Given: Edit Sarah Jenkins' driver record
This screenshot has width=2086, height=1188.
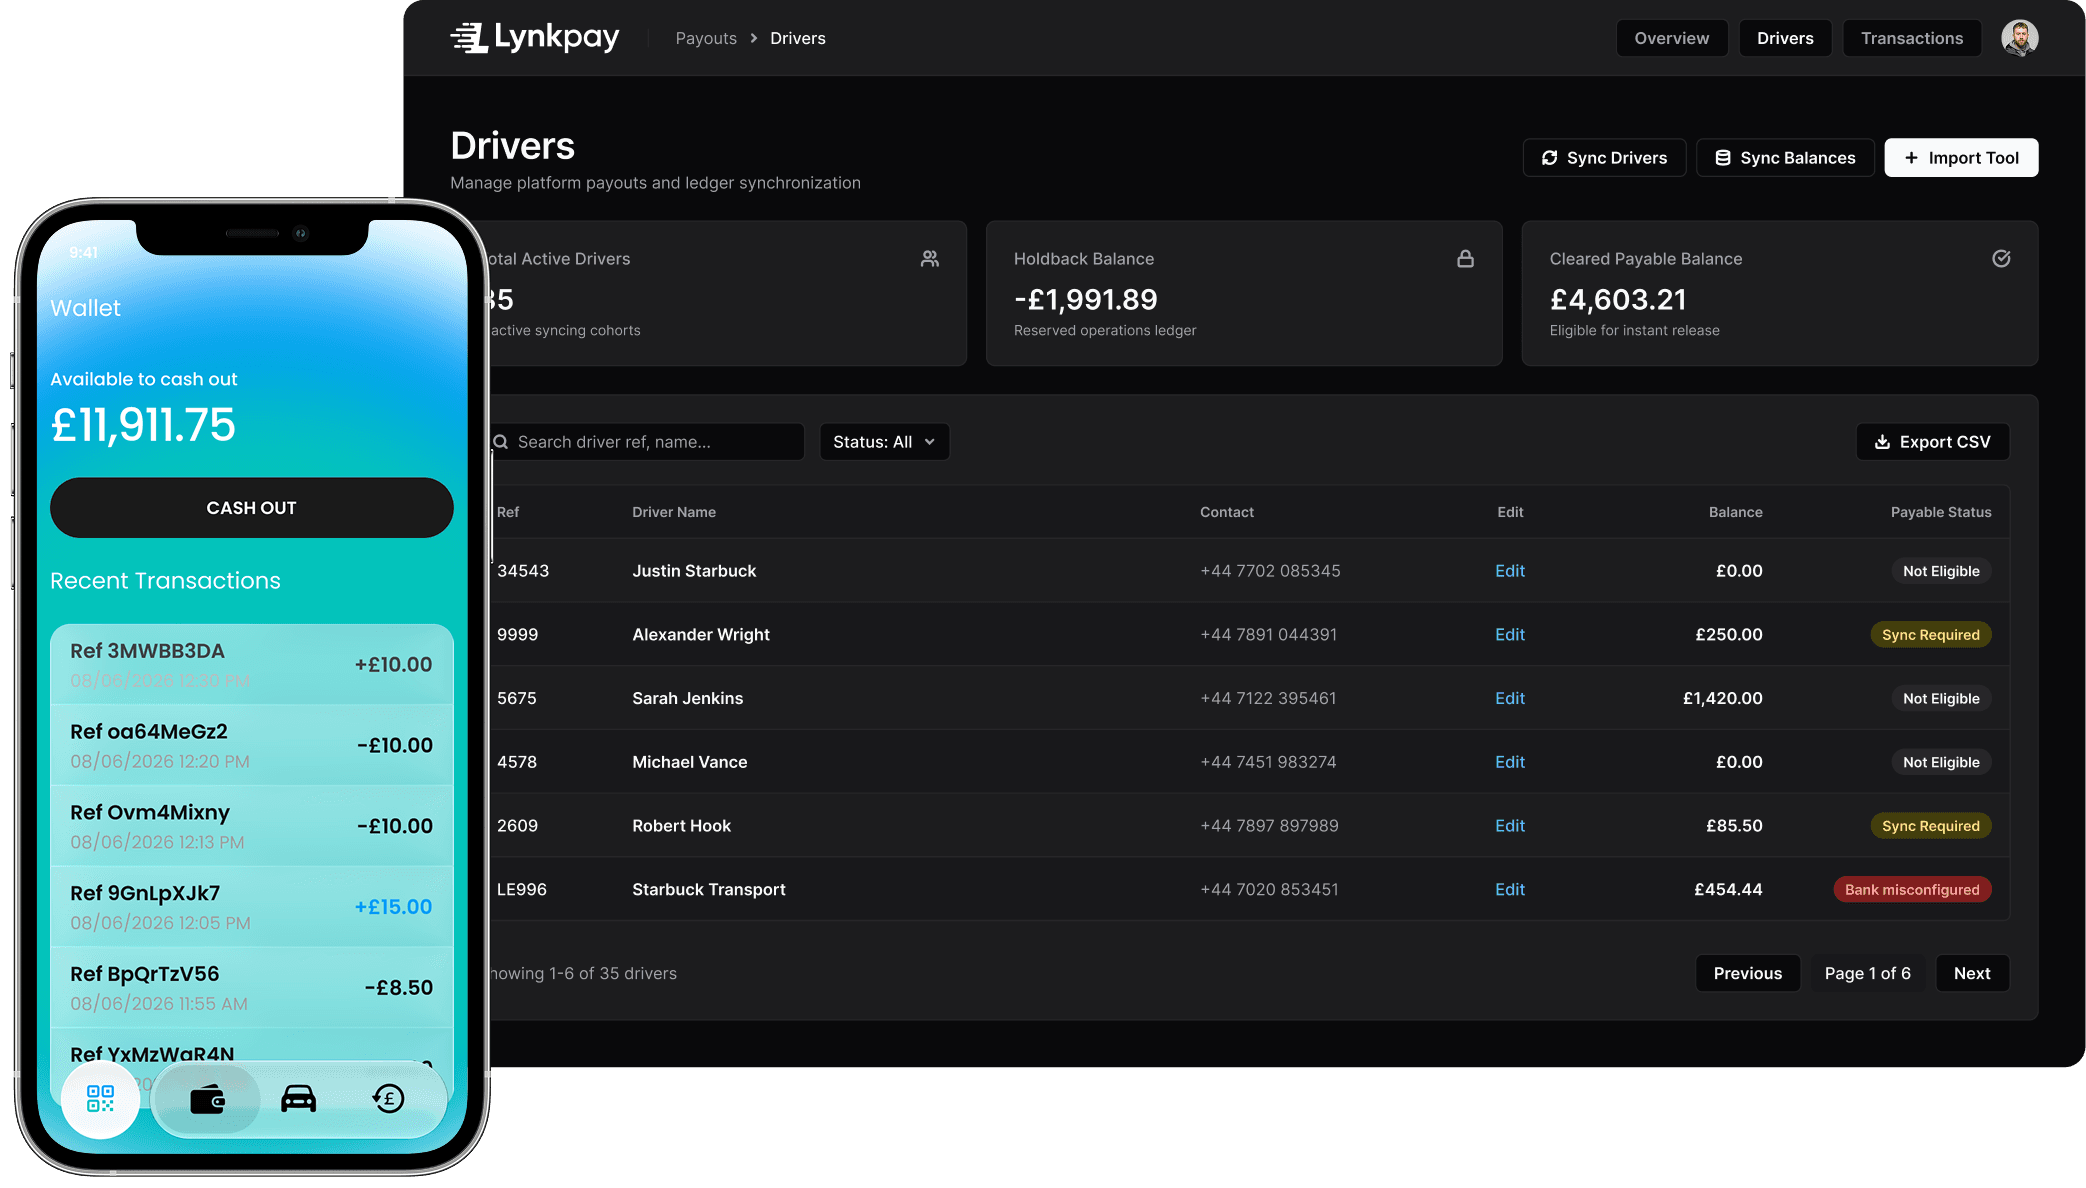Looking at the screenshot, I should pyautogui.click(x=1510, y=698).
